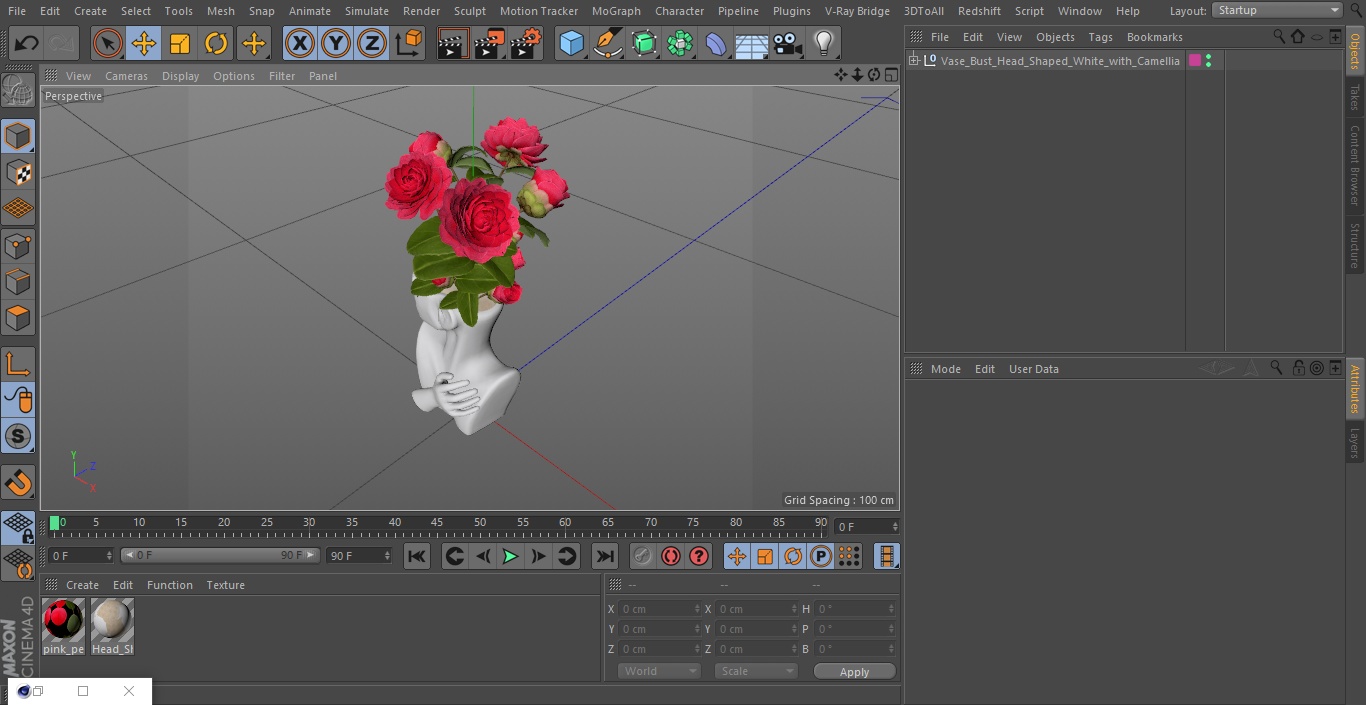Open the spline pen tool
The height and width of the screenshot is (705, 1366).
coord(607,44)
